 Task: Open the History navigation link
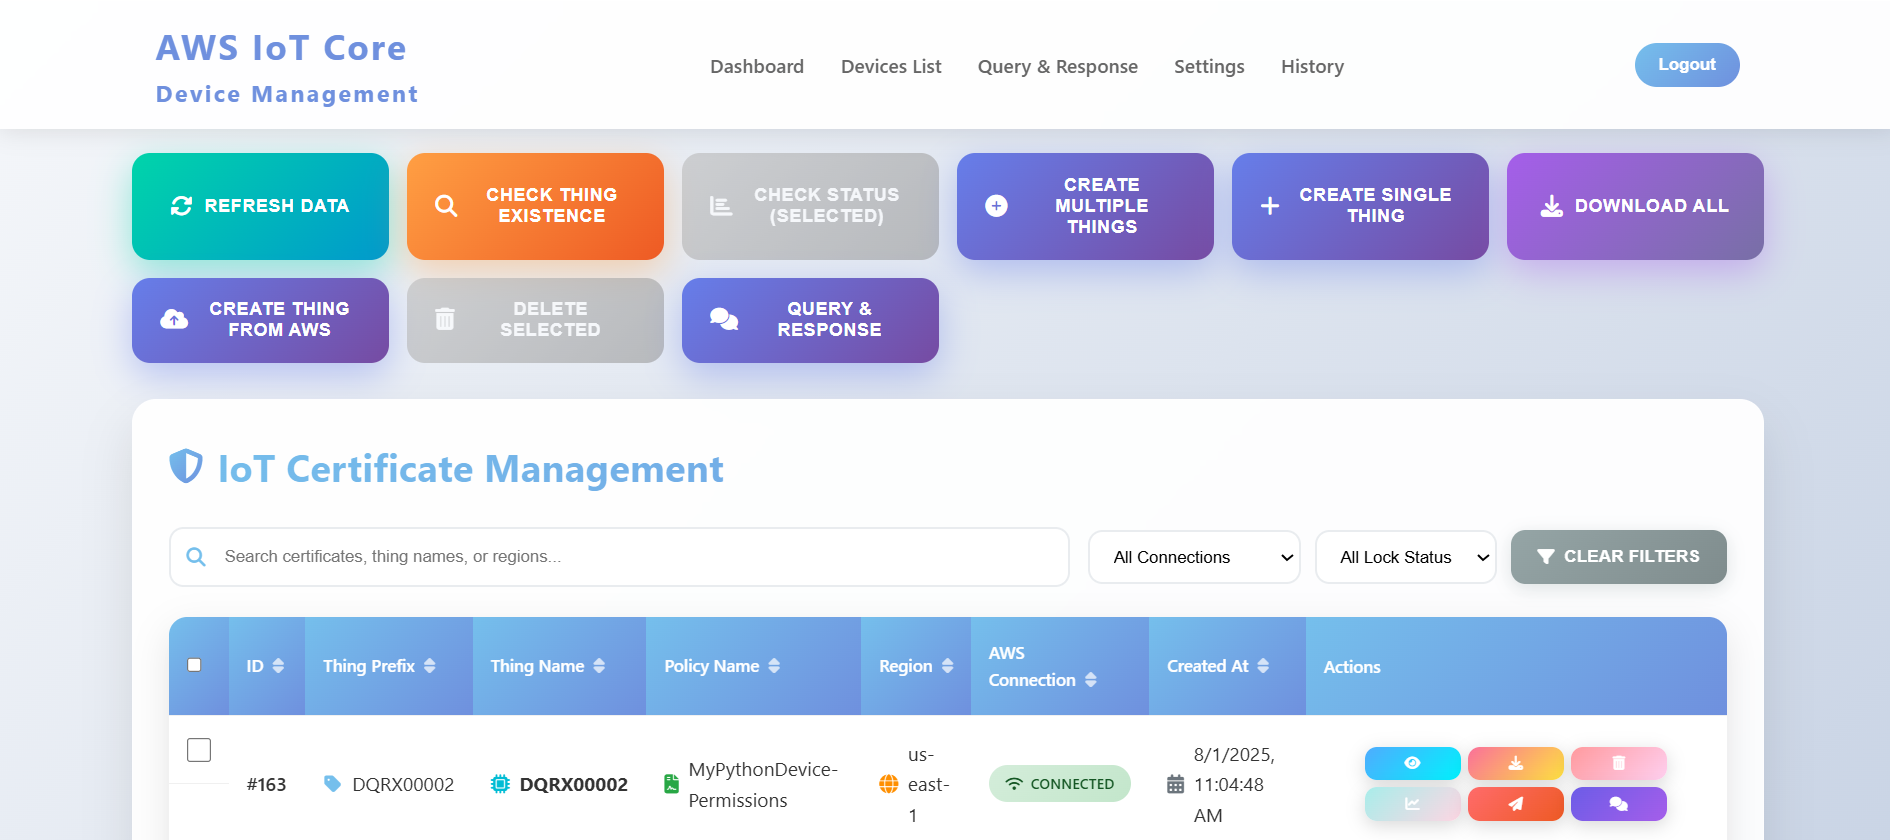[x=1311, y=67]
